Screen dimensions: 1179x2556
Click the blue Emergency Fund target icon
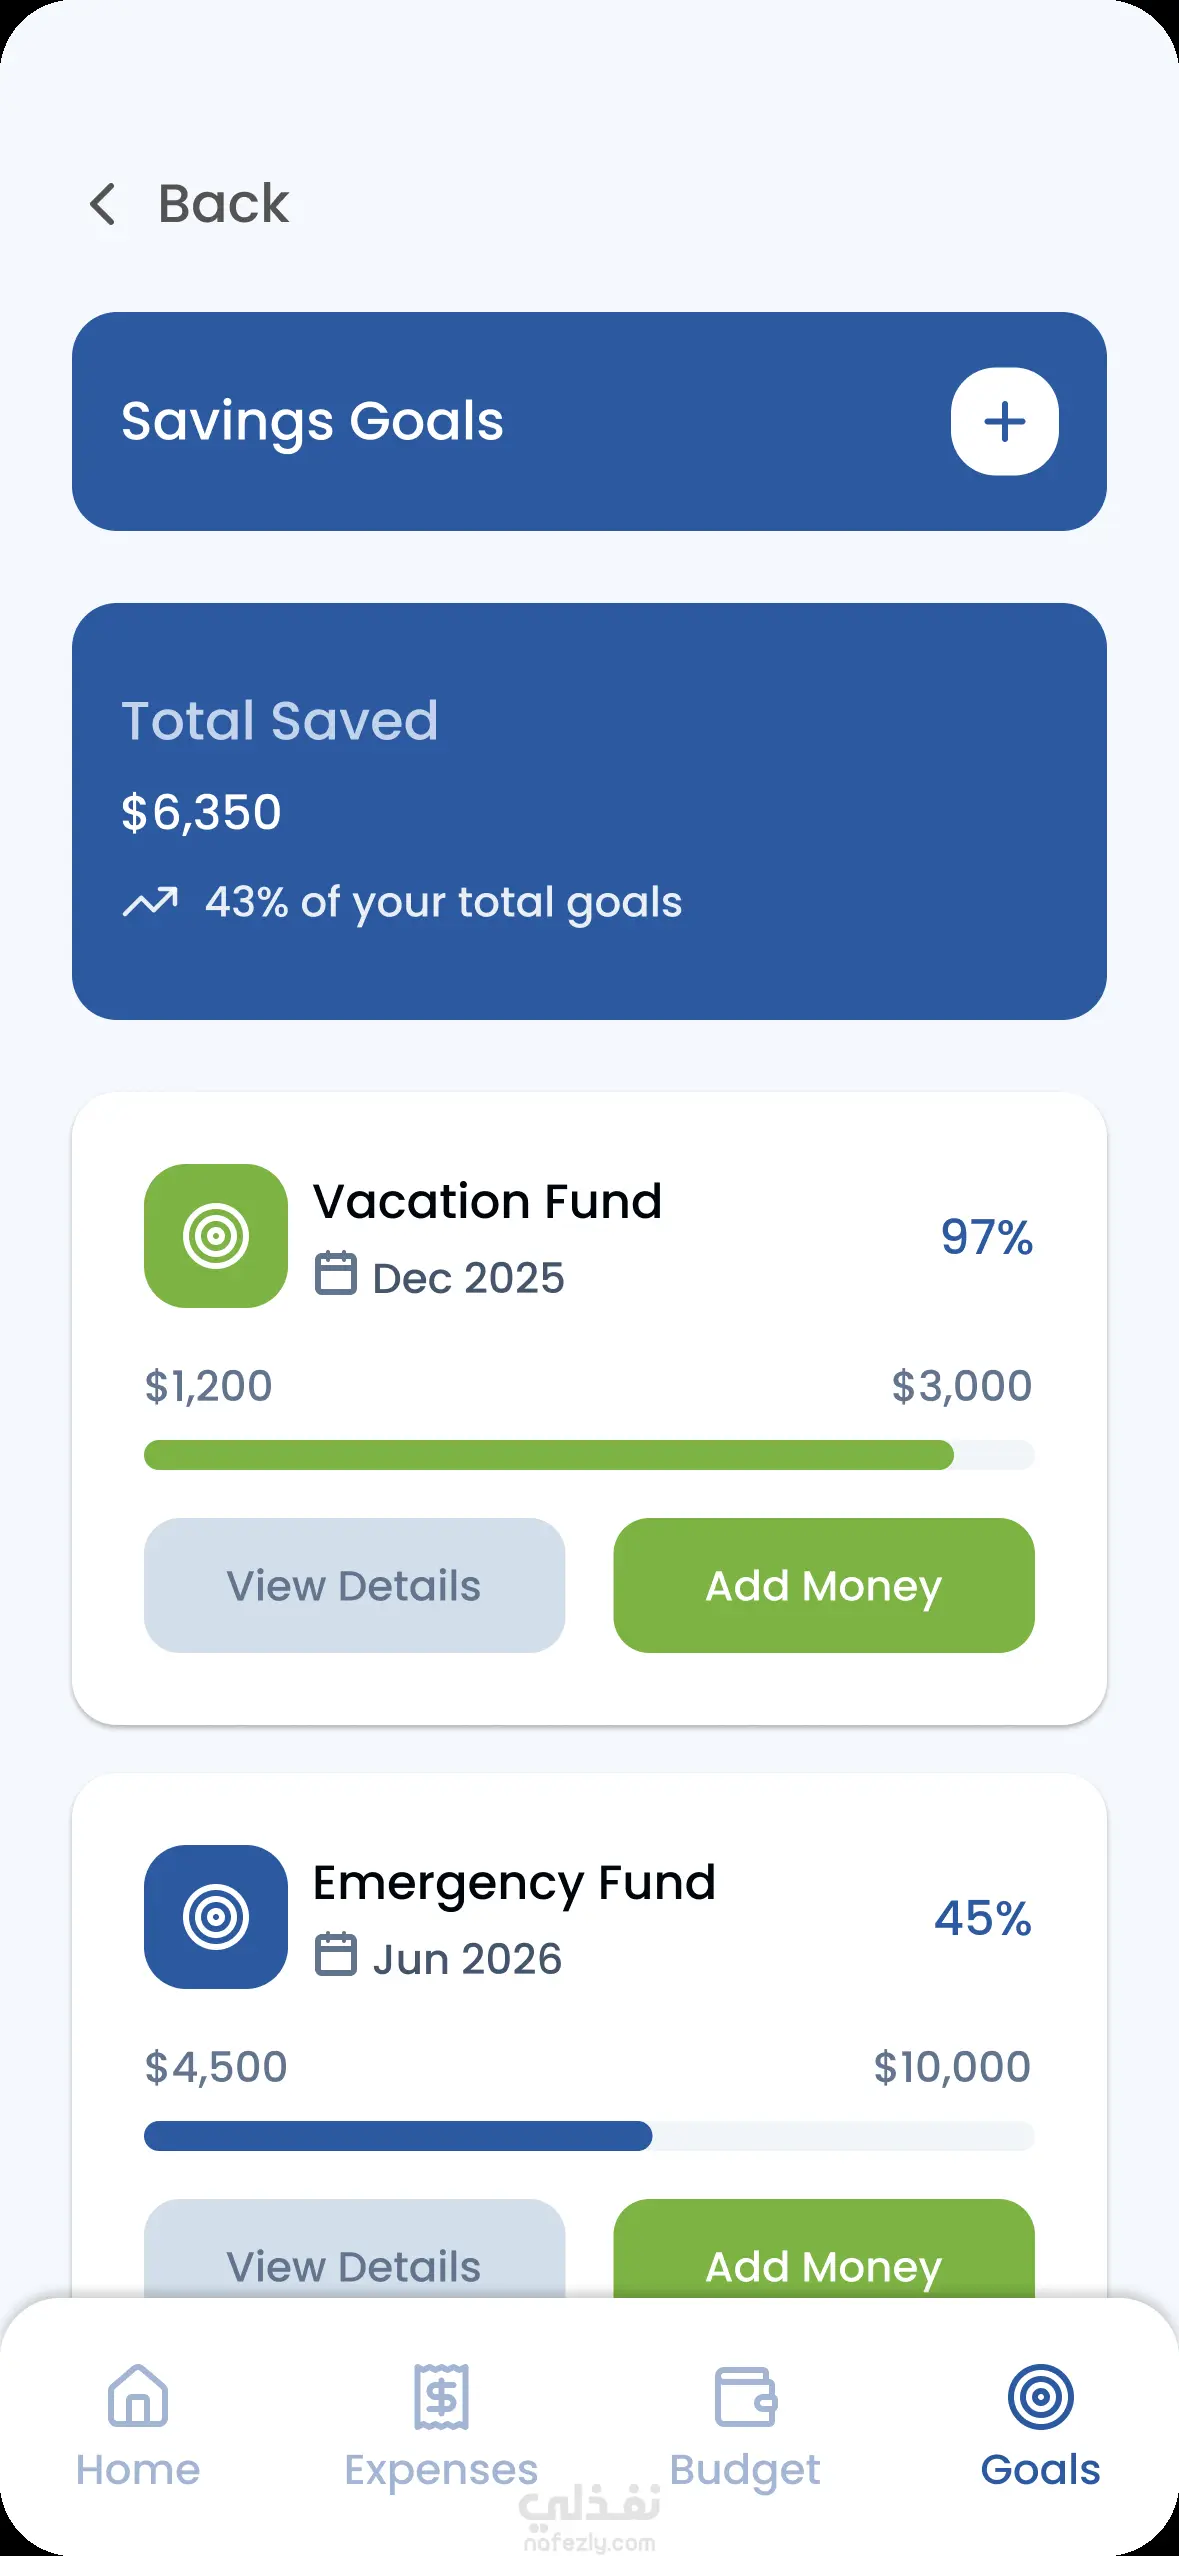point(216,1917)
